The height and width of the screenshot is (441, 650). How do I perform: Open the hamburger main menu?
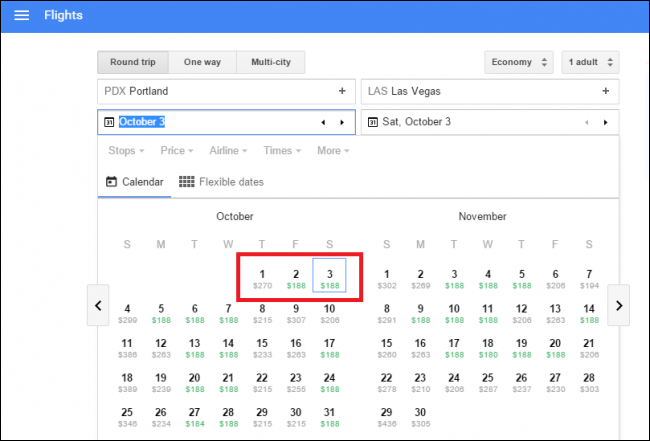[x=22, y=15]
